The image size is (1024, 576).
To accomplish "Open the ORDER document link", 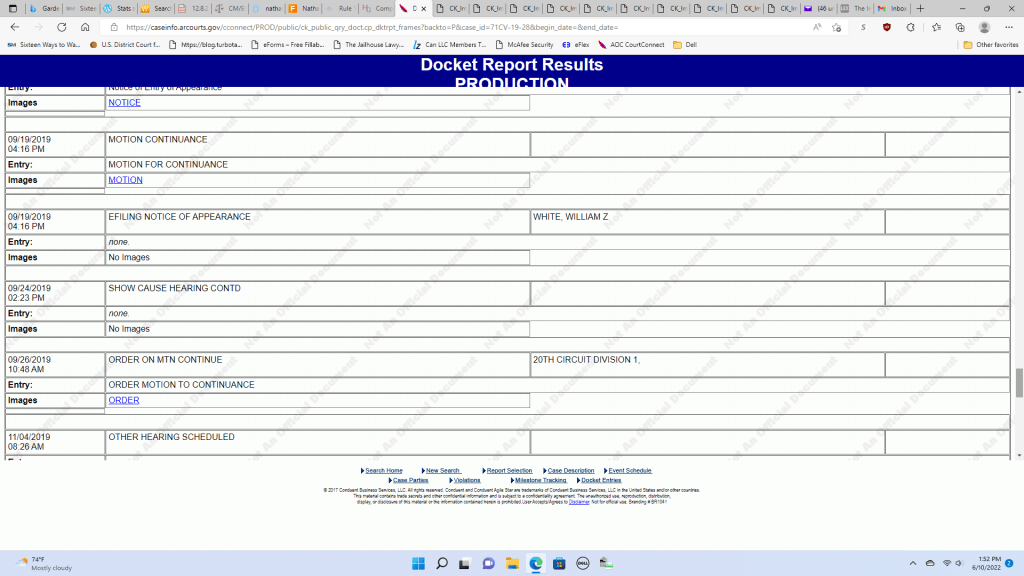I will pos(124,400).
